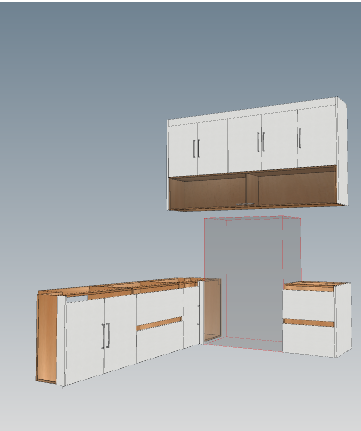Image resolution: width=361 pixels, height=431 pixels.
Task: Select the white right side panel of upper wall cabinet
Action: point(342,152)
